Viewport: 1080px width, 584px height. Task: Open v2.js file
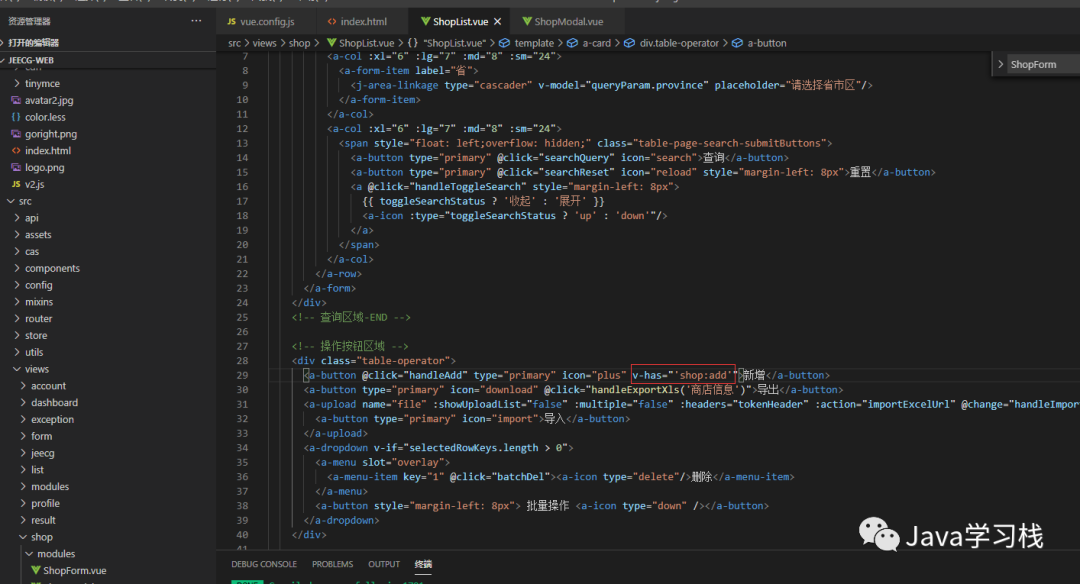[34, 184]
